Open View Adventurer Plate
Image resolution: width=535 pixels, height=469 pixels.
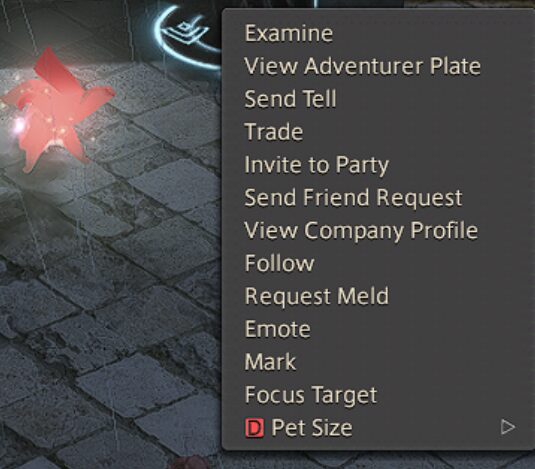(362, 66)
